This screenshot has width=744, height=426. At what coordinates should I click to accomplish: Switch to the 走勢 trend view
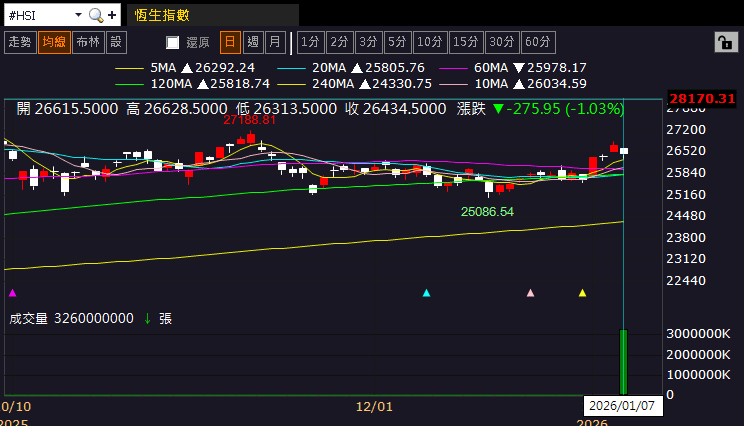20,42
